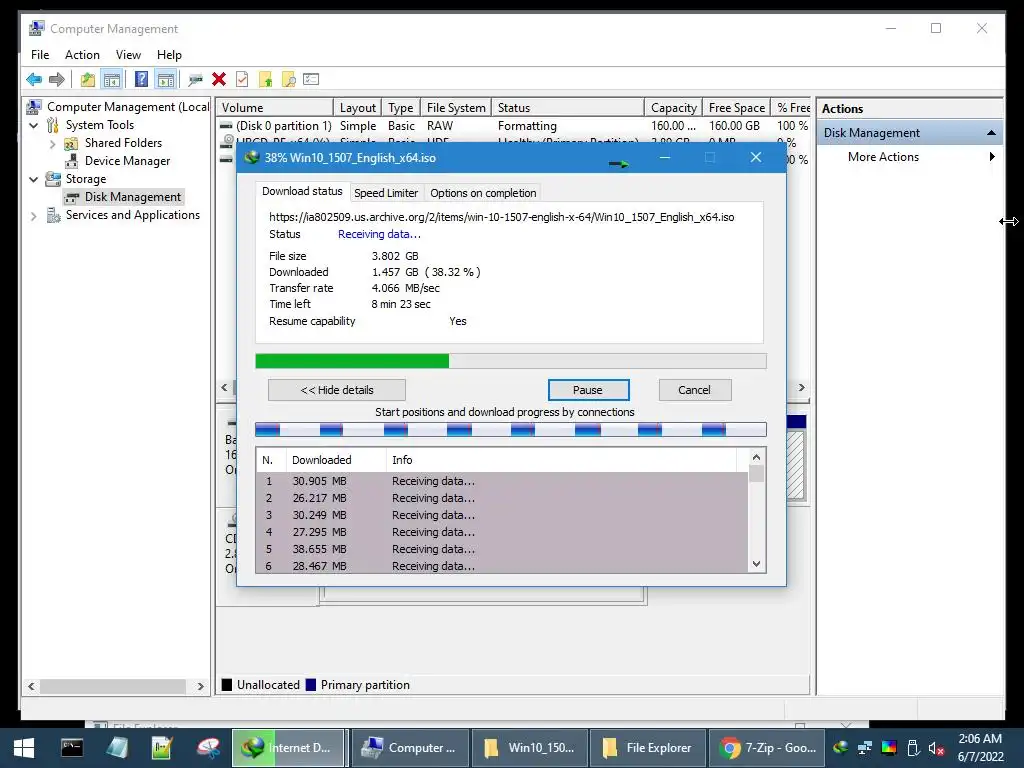The height and width of the screenshot is (768, 1024).
Task: Click the black Unallocated legend swatch
Action: click(x=227, y=684)
